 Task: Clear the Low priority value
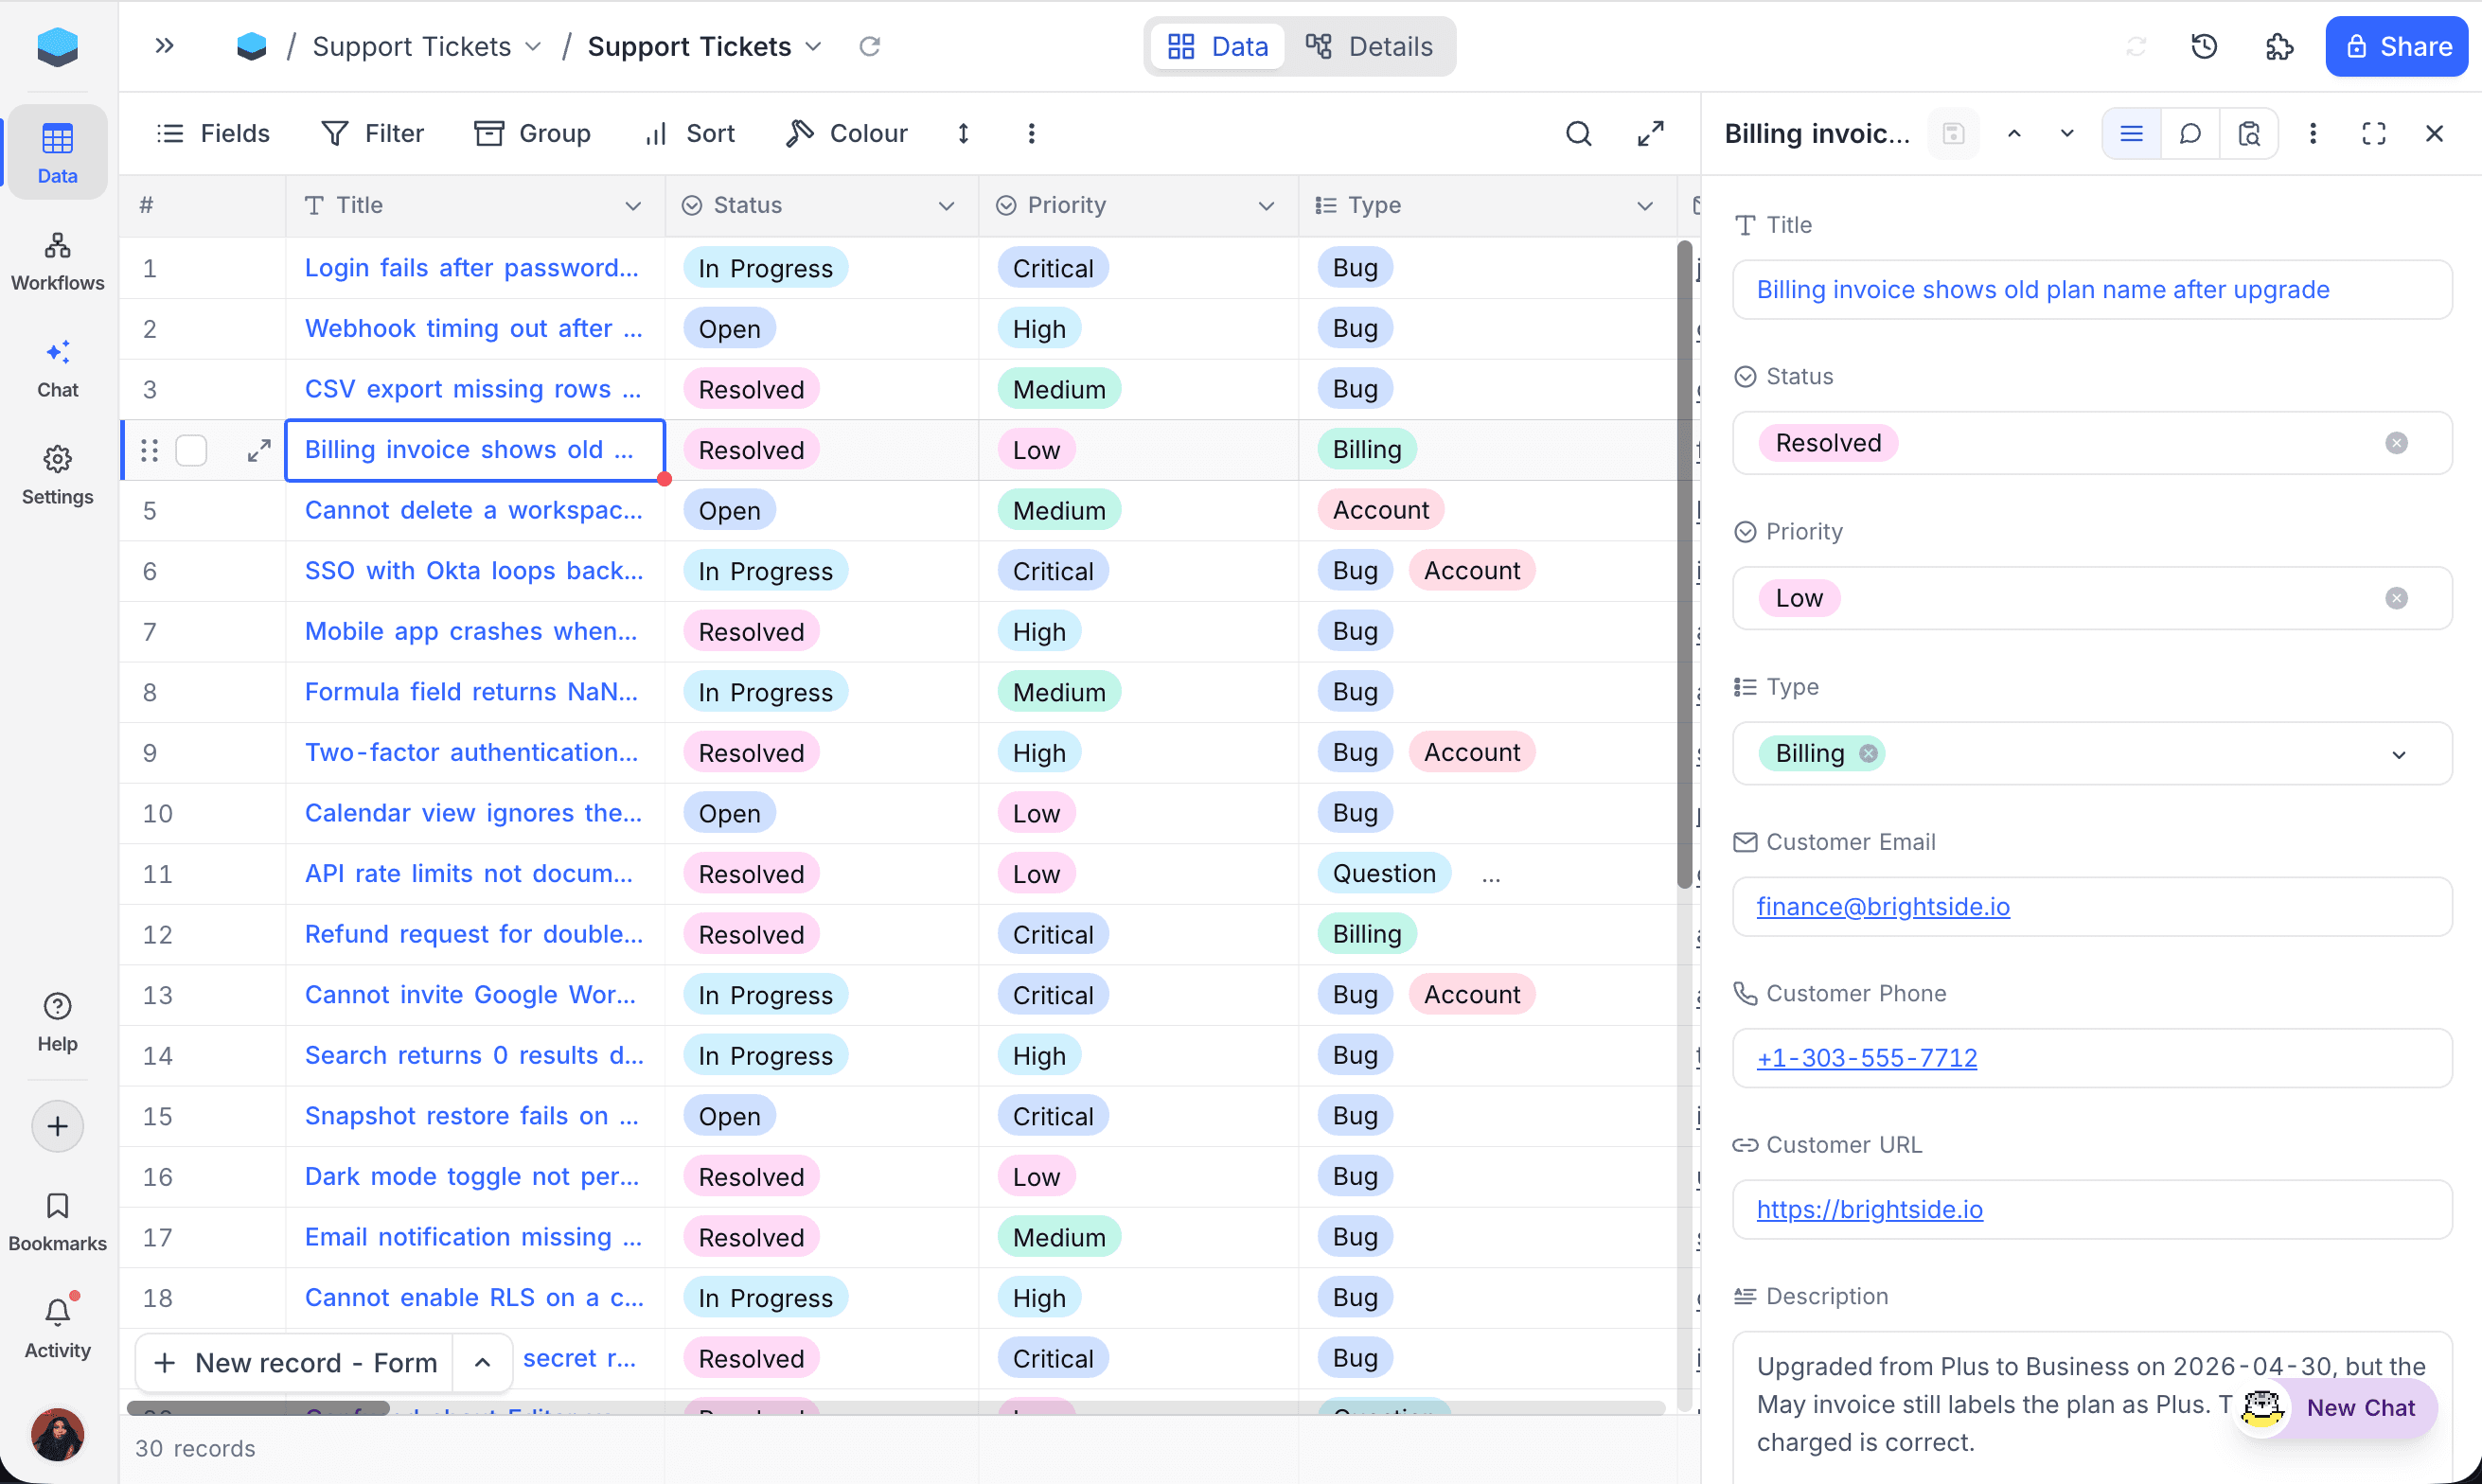[2396, 598]
